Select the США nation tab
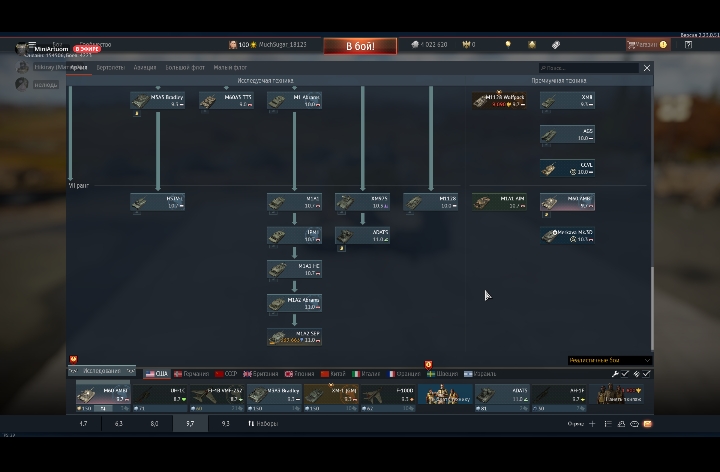The image size is (720, 472). pyautogui.click(x=157, y=374)
